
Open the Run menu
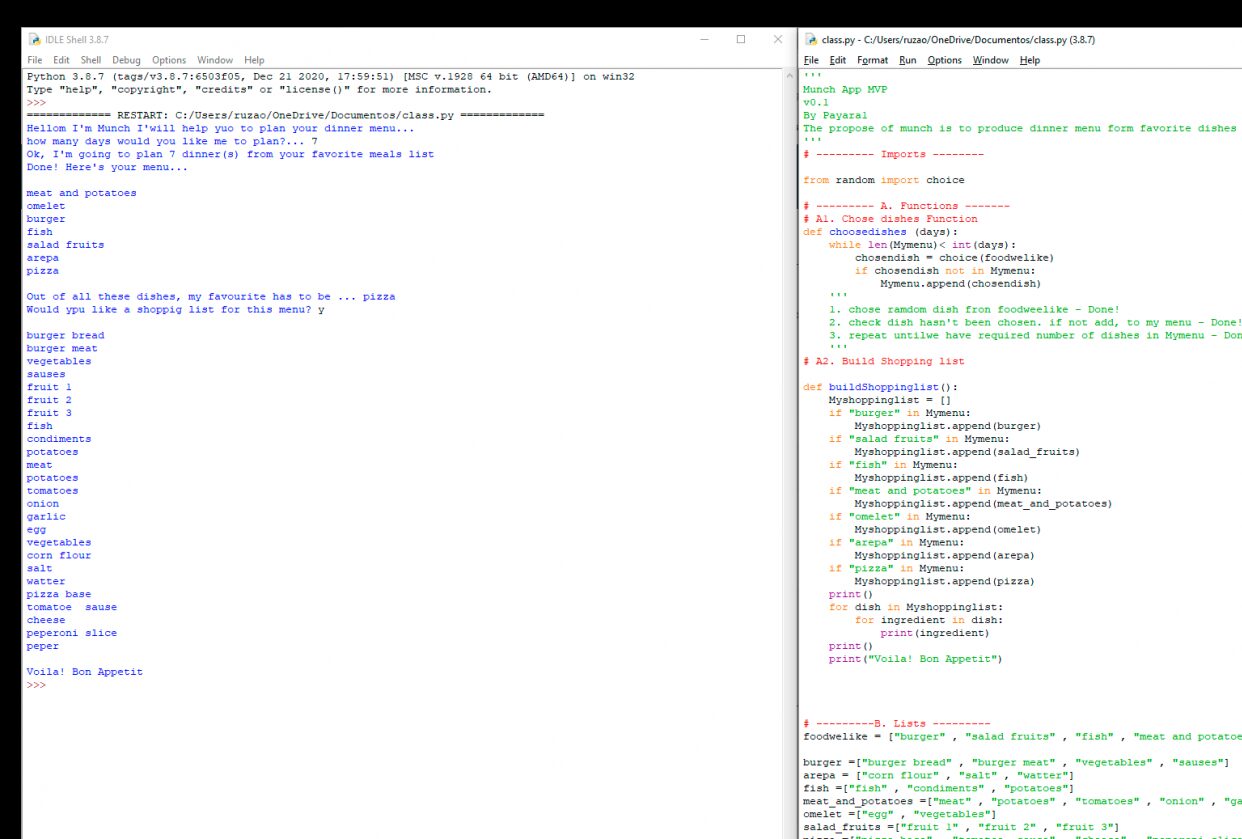pyautogui.click(x=907, y=60)
